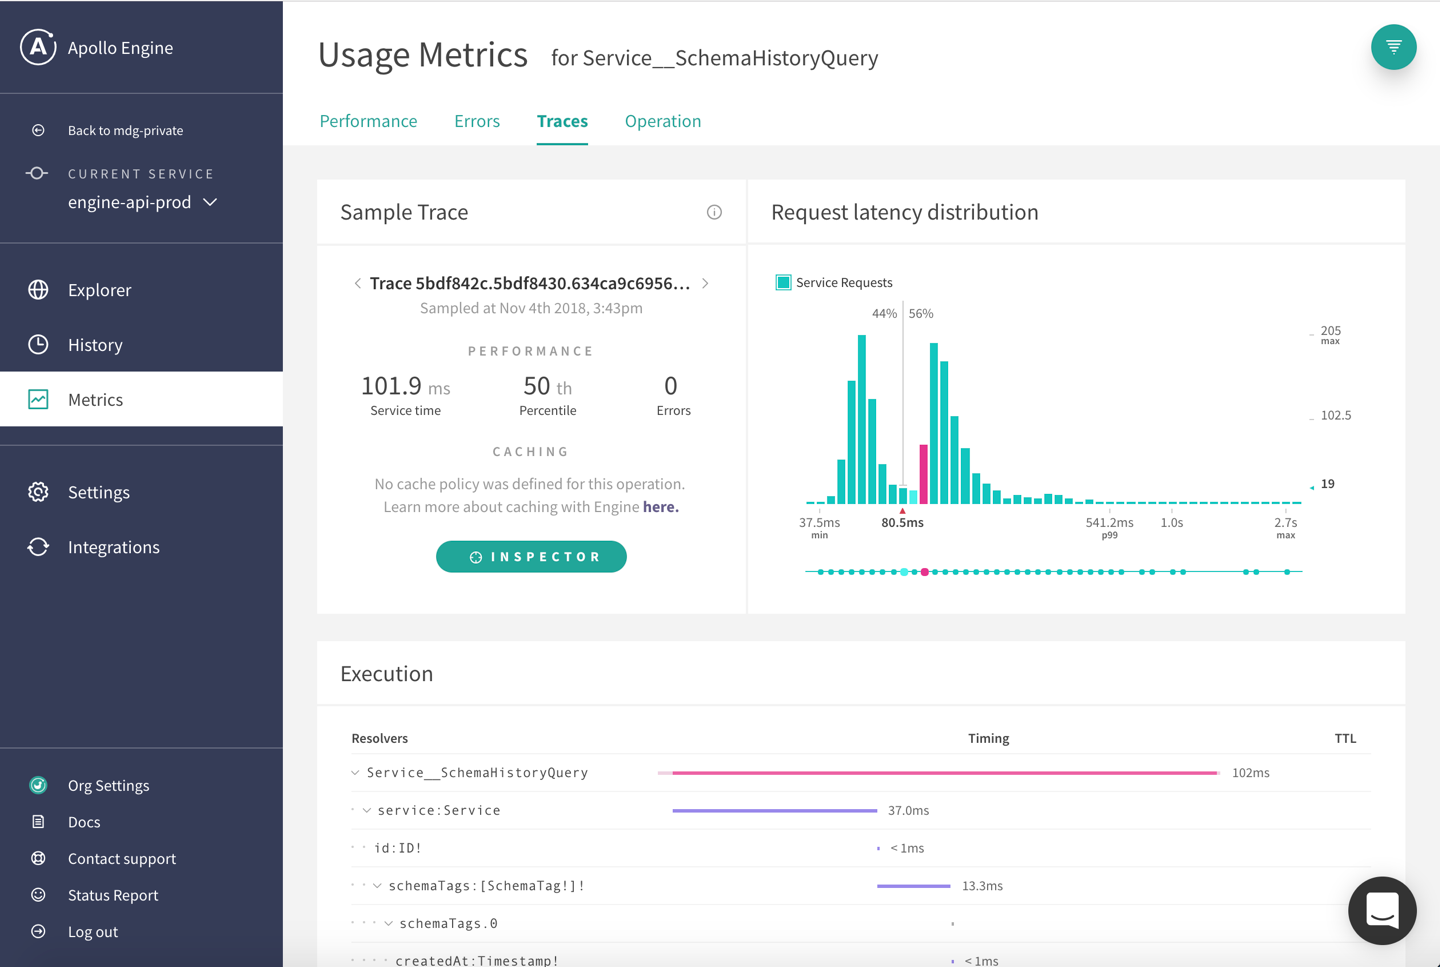This screenshot has height=967, width=1440.
Task: Select the pink dot on trace timeline
Action: 925,572
